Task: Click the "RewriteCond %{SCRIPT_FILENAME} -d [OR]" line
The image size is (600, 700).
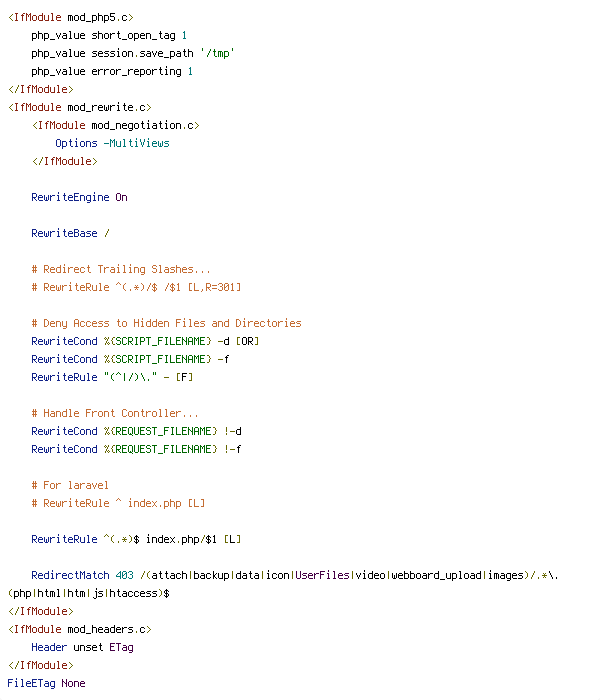Action: tap(145, 341)
